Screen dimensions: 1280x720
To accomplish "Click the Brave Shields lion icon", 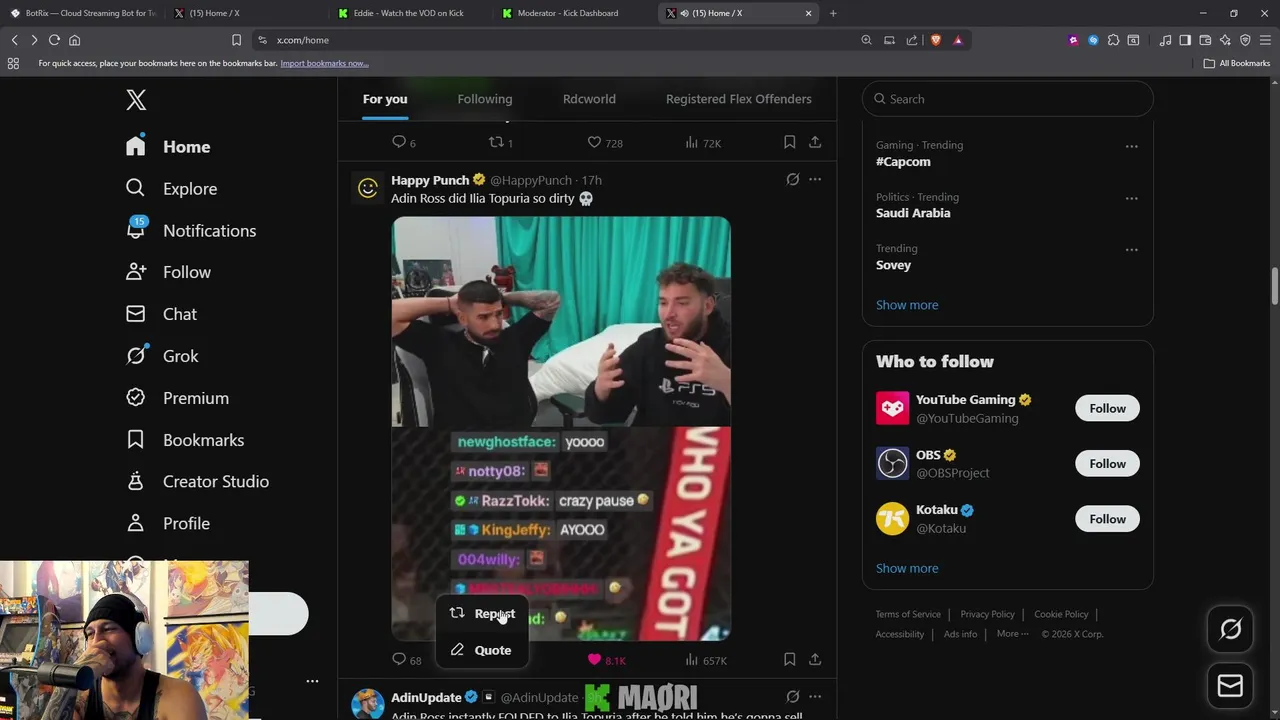I will pyautogui.click(x=935, y=40).
